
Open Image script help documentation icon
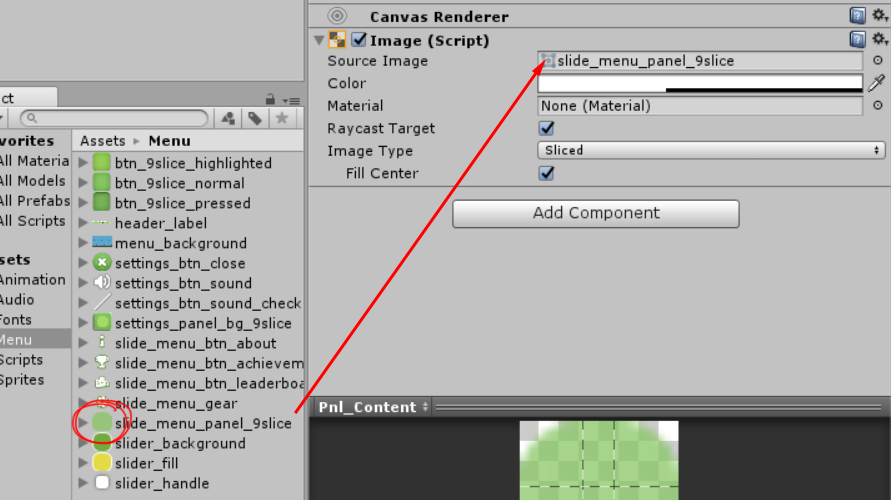[857, 40]
